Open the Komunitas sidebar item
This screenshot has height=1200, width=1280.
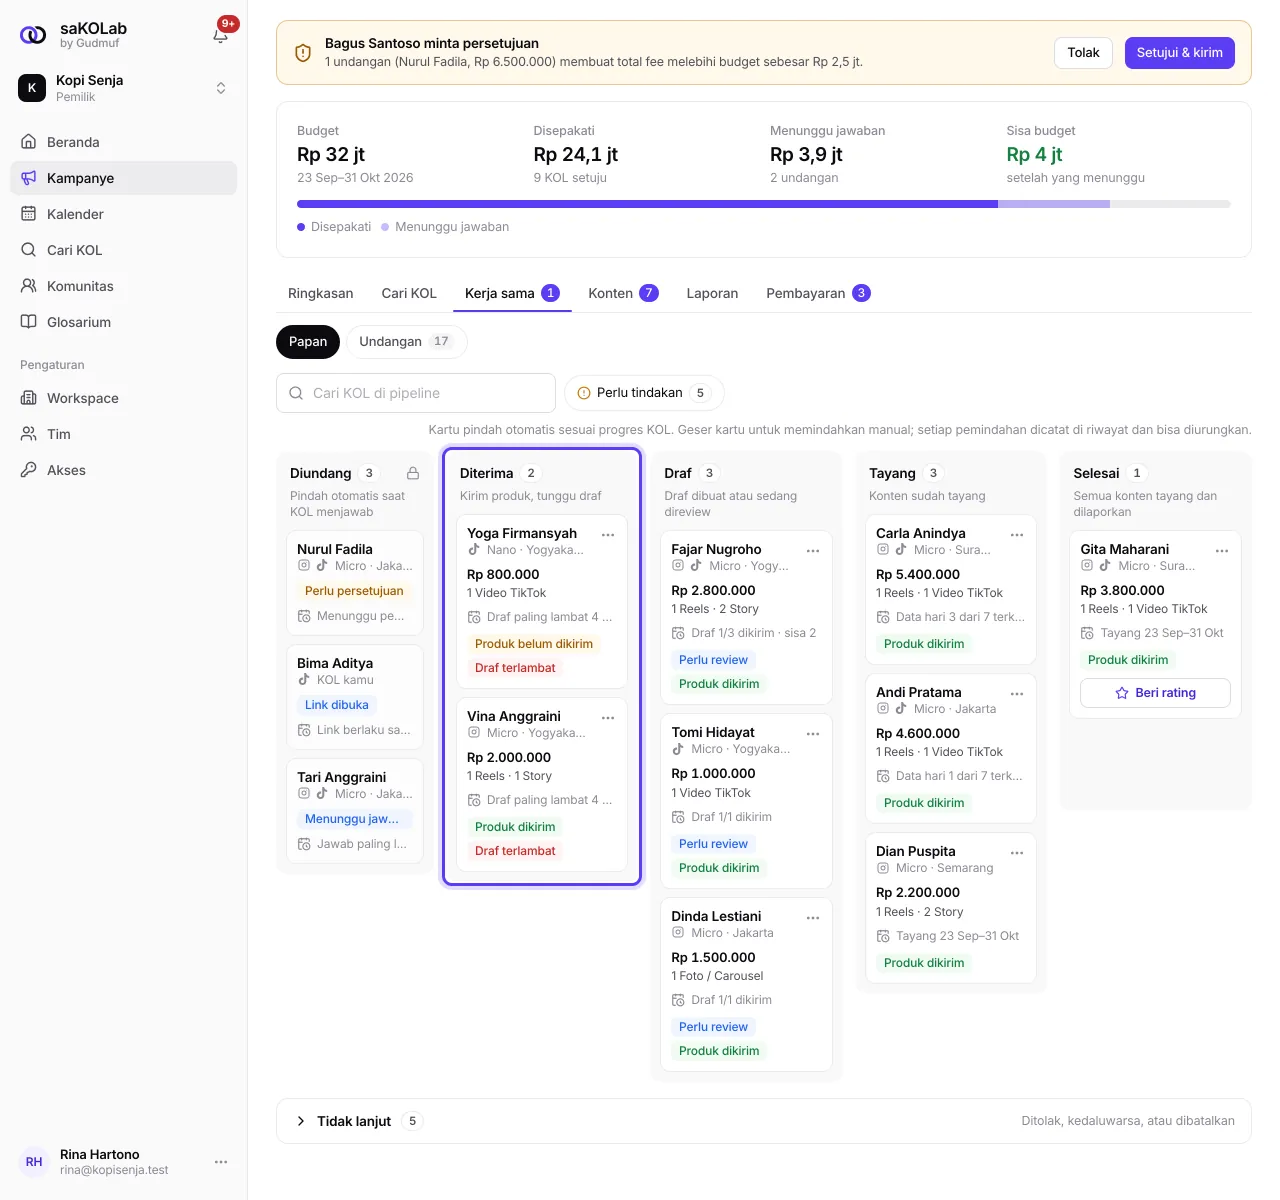pos(124,286)
